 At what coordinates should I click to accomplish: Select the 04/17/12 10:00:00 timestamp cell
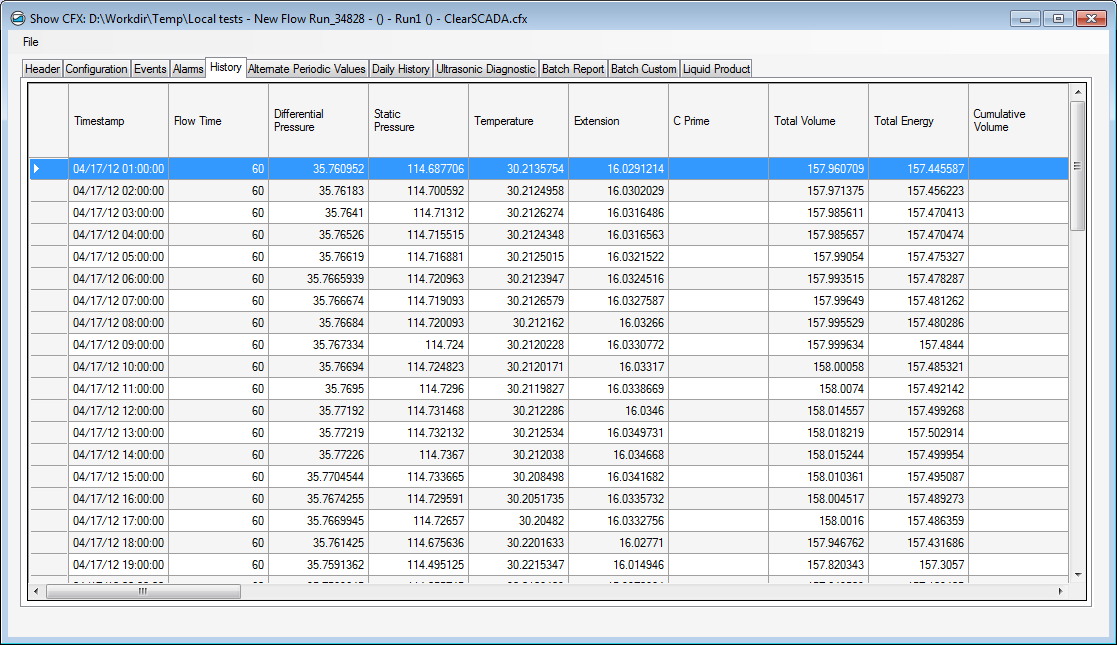pyautogui.click(x=118, y=367)
